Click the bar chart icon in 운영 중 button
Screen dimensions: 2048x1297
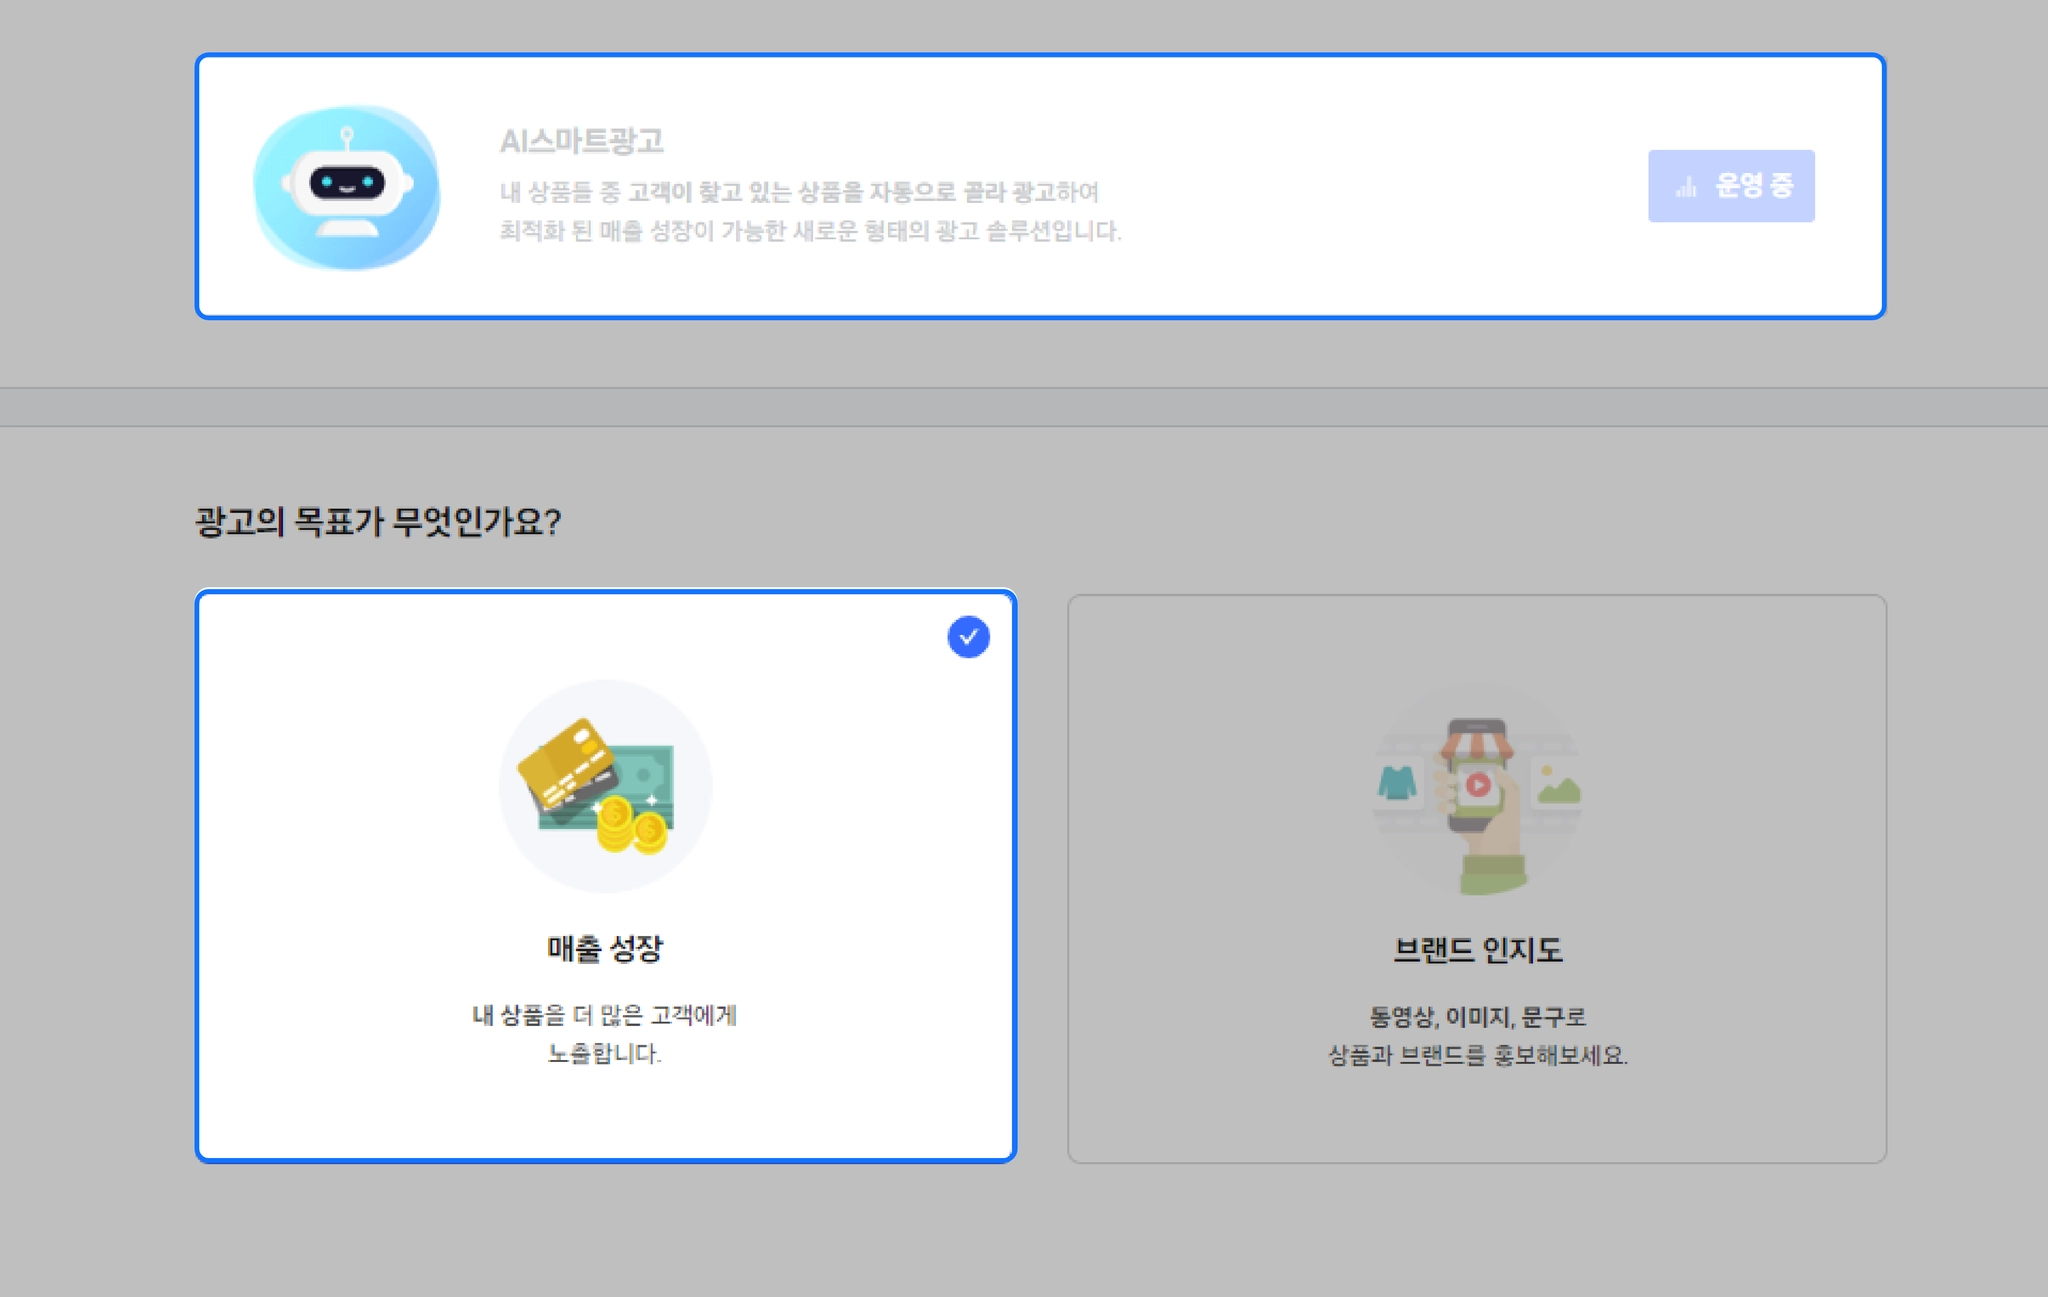pyautogui.click(x=1686, y=187)
